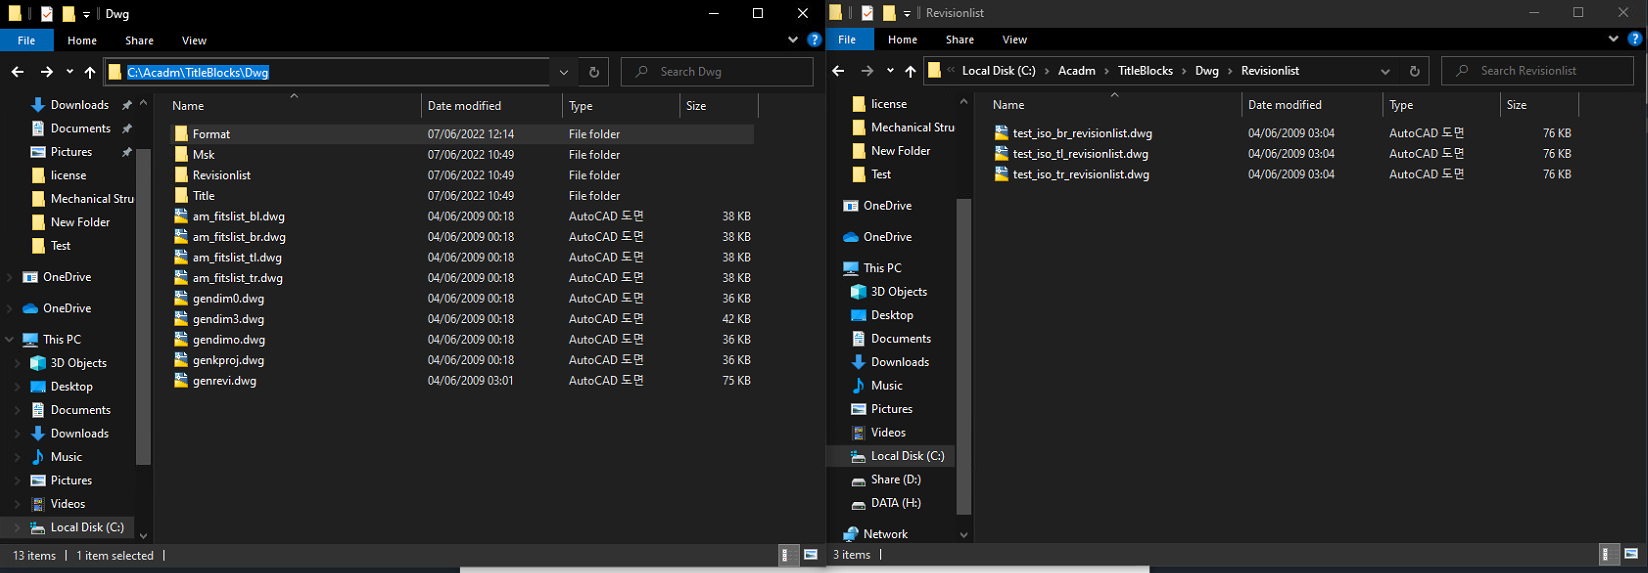Click Search Dwg input box
The width and height of the screenshot is (1648, 573).
[717, 72]
